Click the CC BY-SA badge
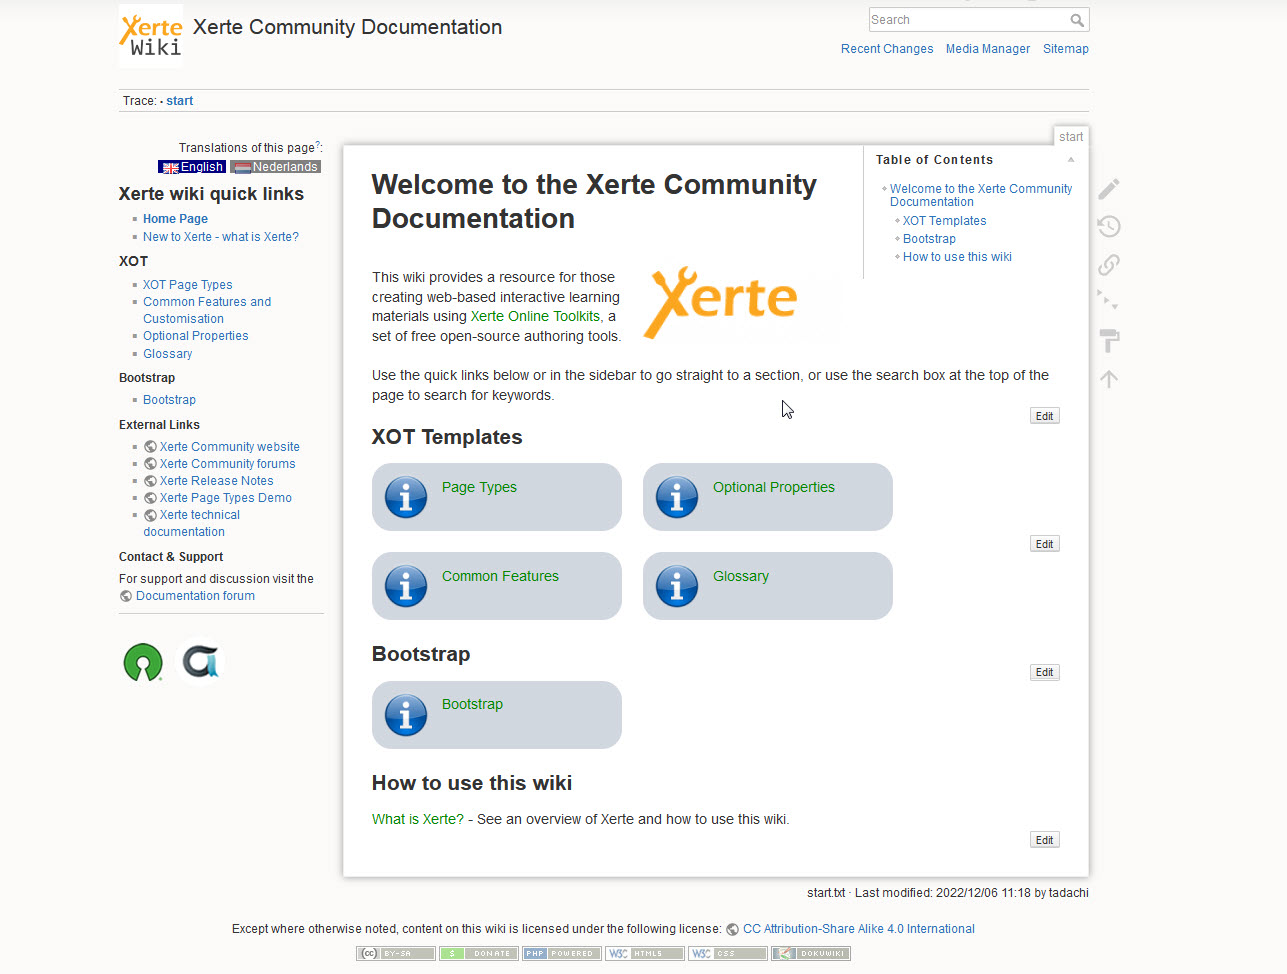 coord(396,954)
